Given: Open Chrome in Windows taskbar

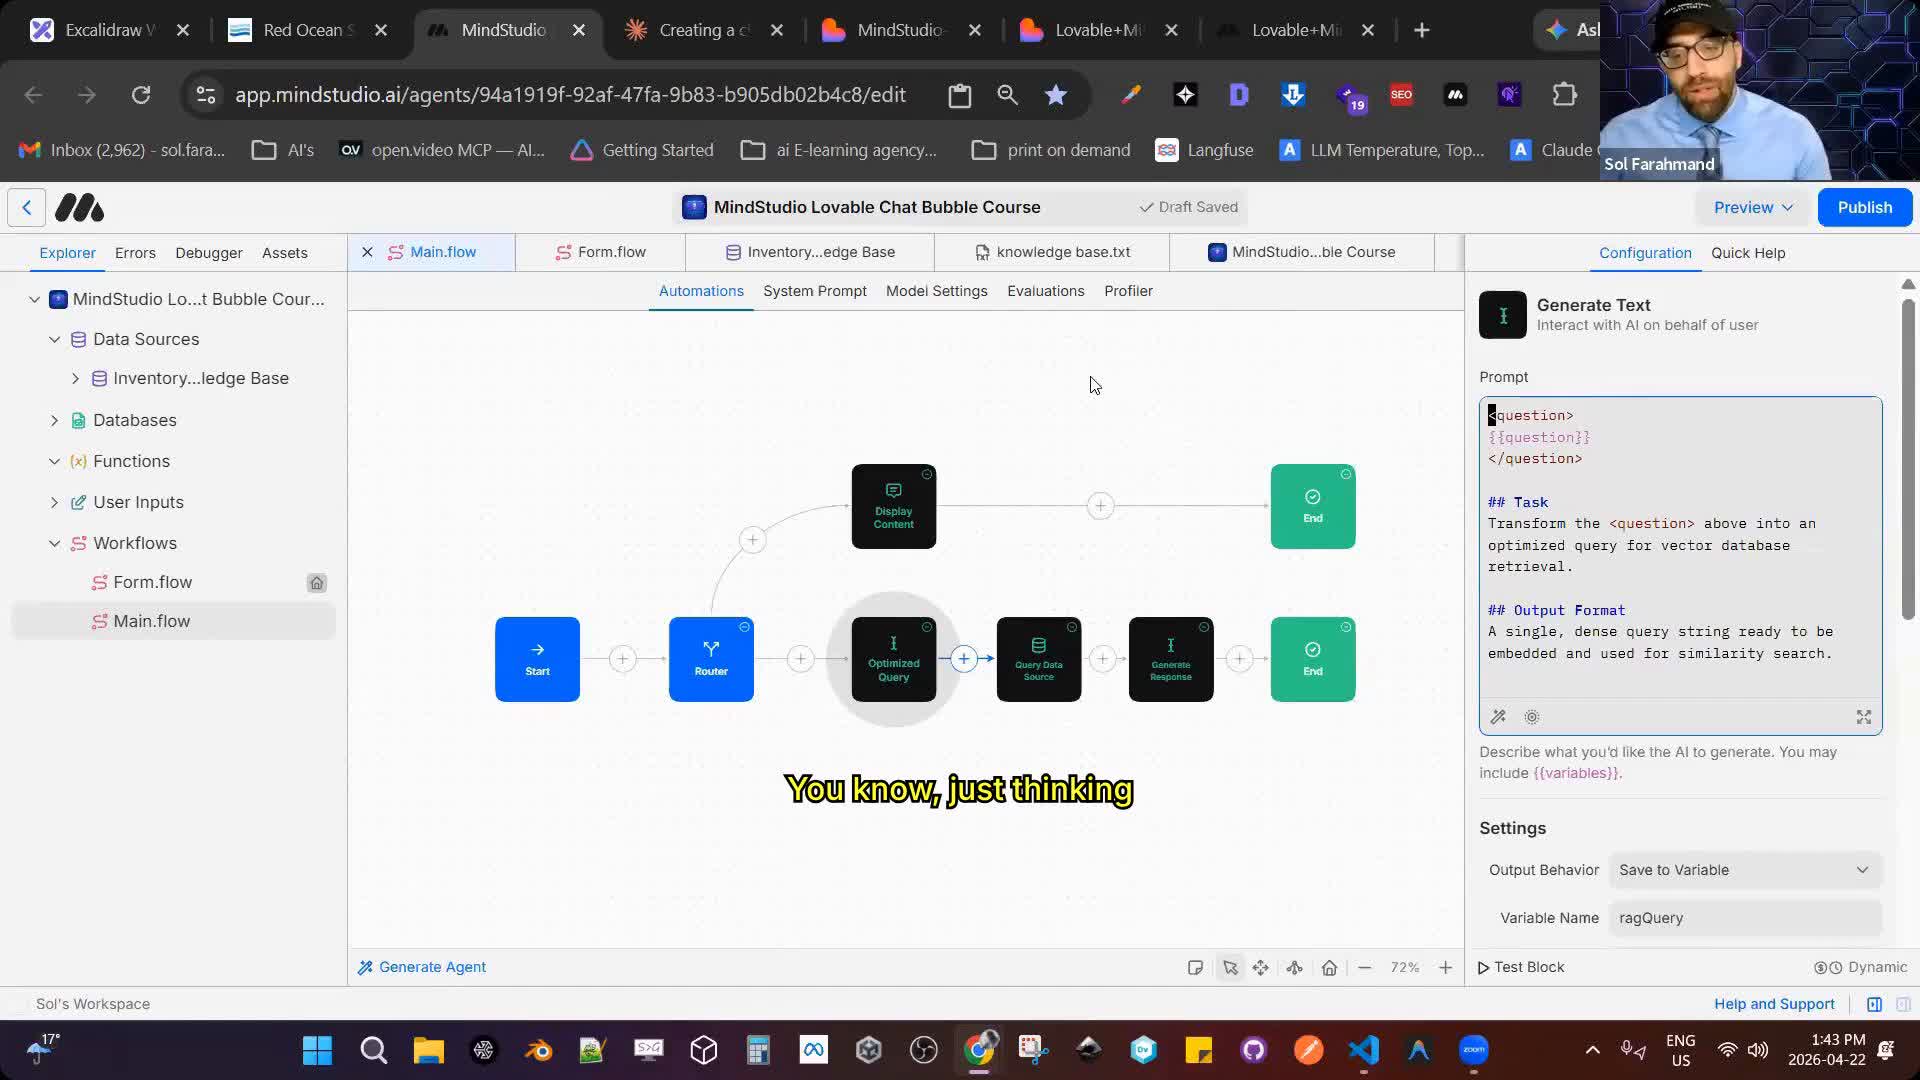Looking at the screenshot, I should click(979, 1050).
